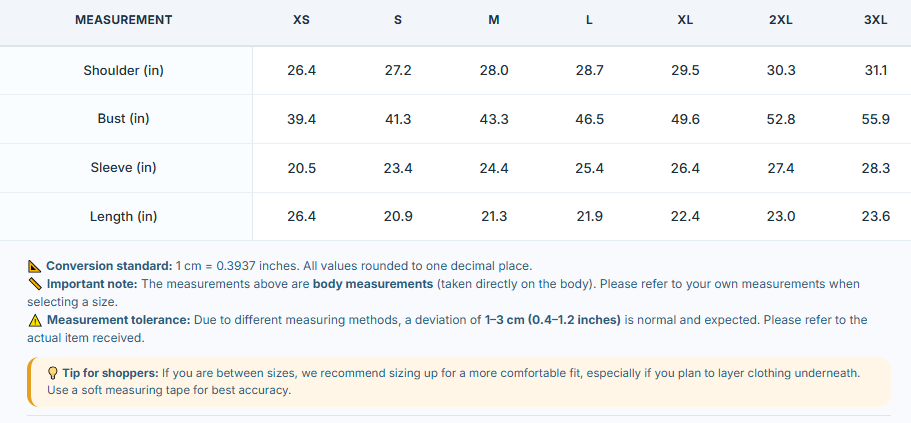Click the Length (in) row label
This screenshot has height=423, width=911.
coord(124,216)
